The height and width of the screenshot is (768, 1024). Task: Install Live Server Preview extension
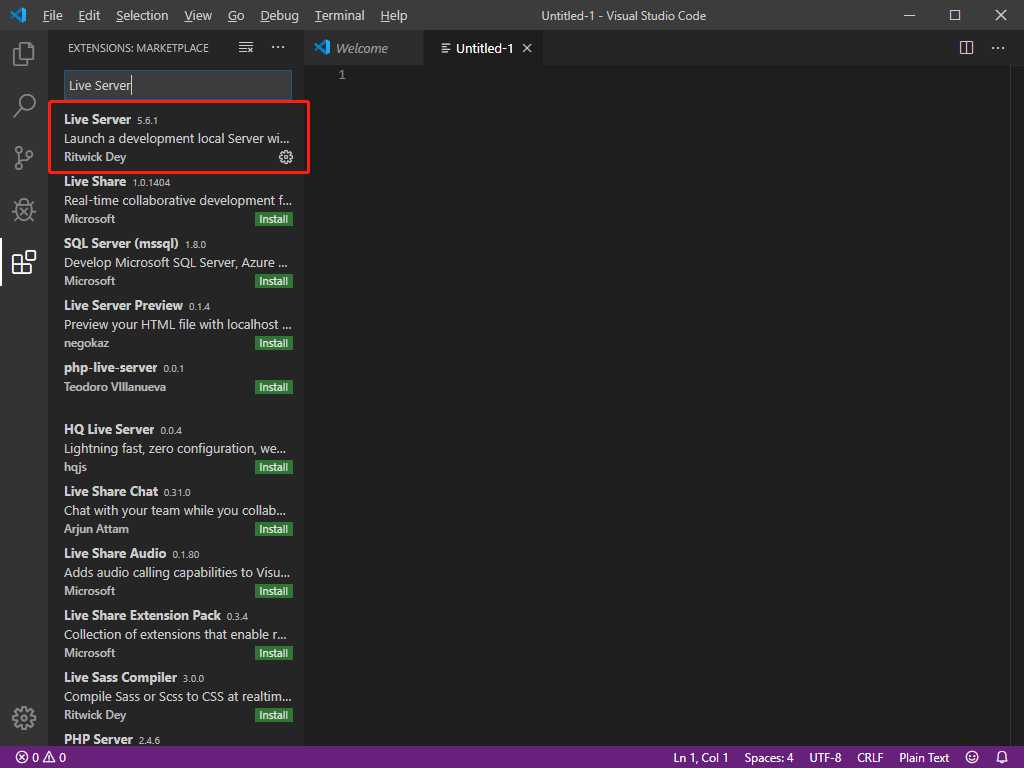click(x=274, y=344)
